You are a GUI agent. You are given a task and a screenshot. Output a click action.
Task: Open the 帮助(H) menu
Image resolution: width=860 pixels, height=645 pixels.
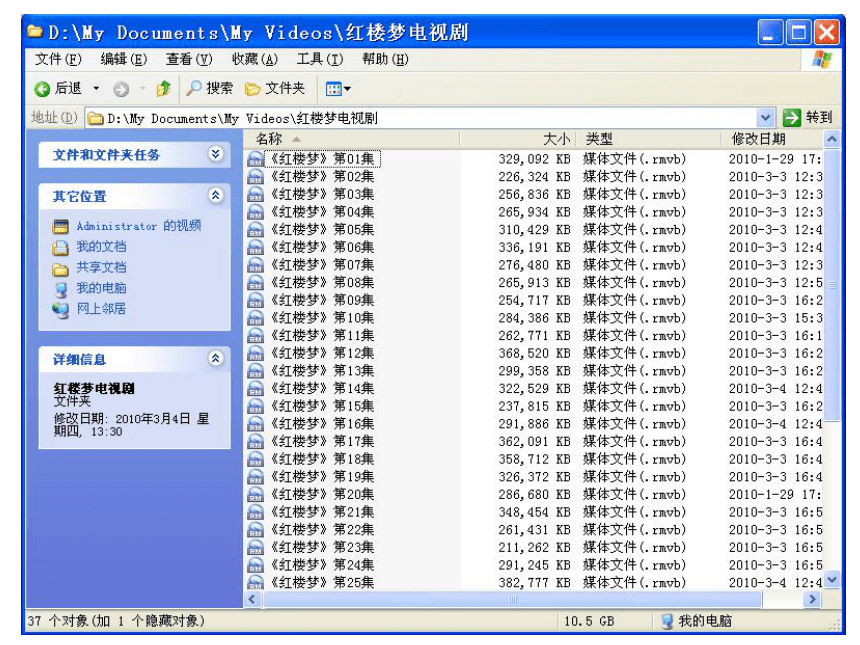click(385, 59)
